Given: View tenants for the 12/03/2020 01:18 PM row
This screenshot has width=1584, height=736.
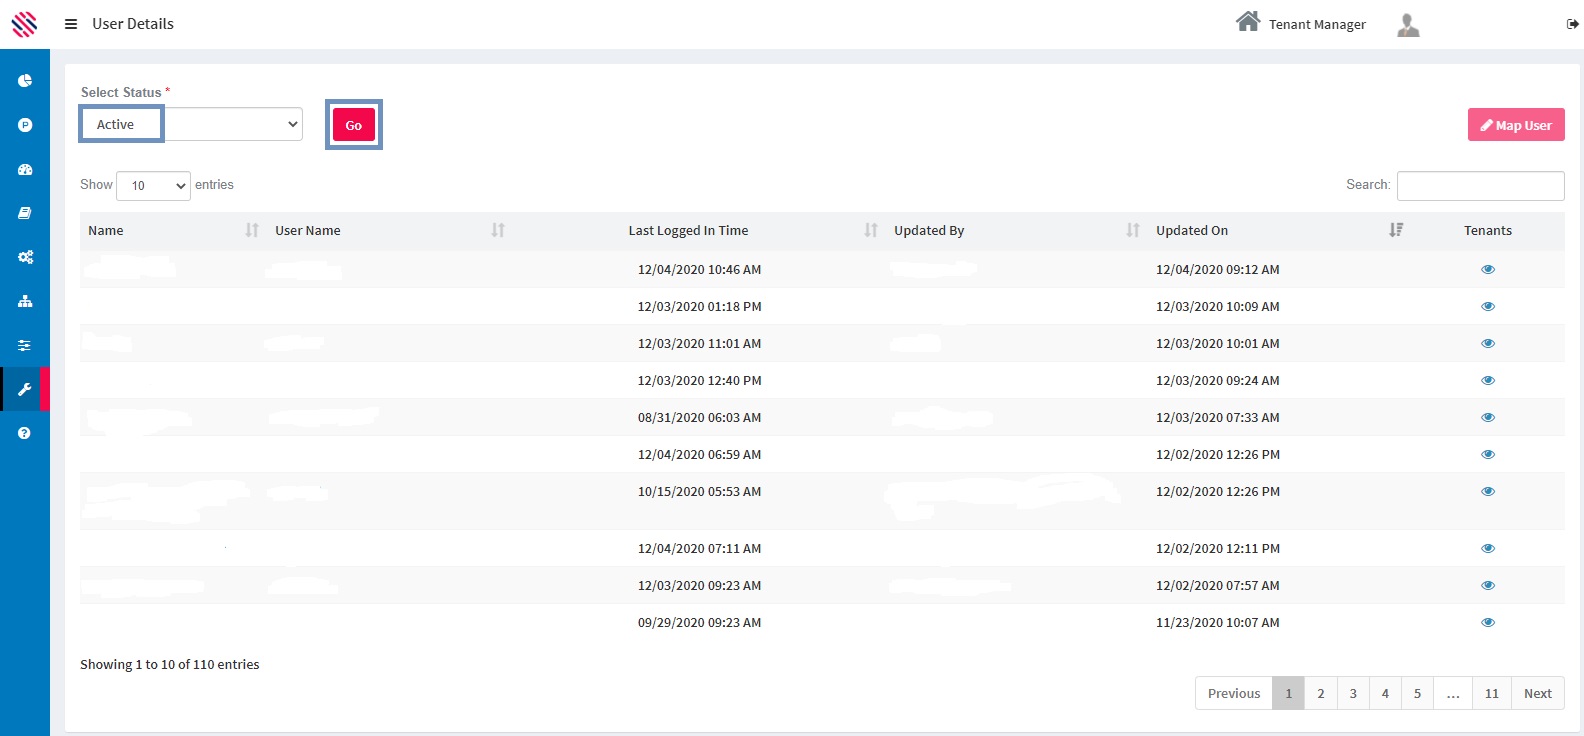Looking at the screenshot, I should point(1487,306).
